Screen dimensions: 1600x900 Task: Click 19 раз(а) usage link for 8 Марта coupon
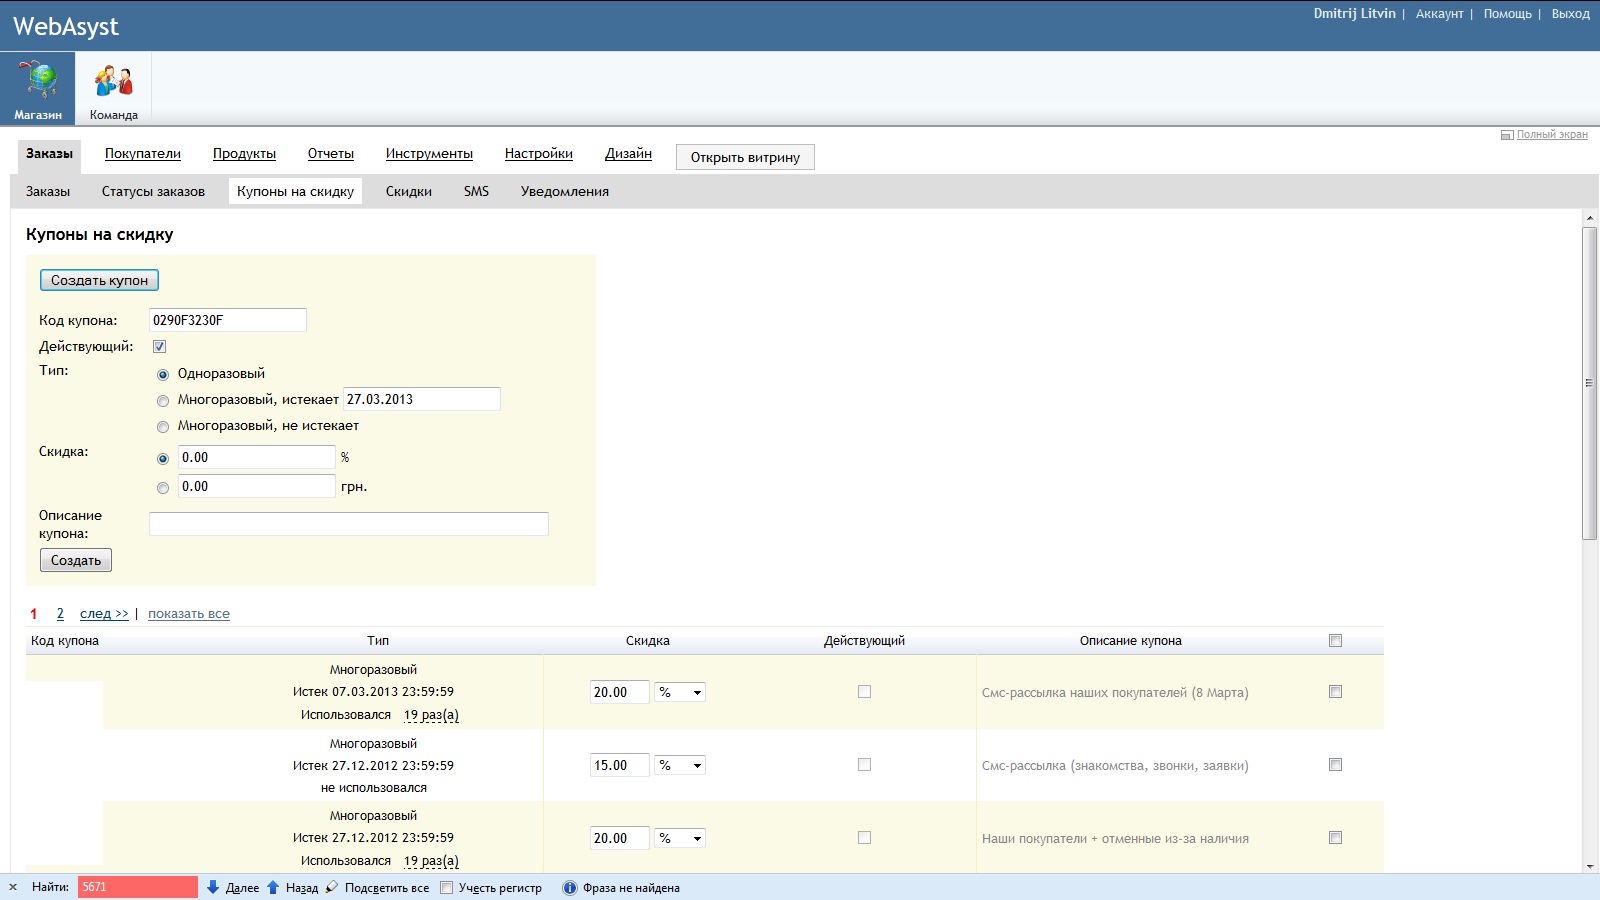[431, 715]
